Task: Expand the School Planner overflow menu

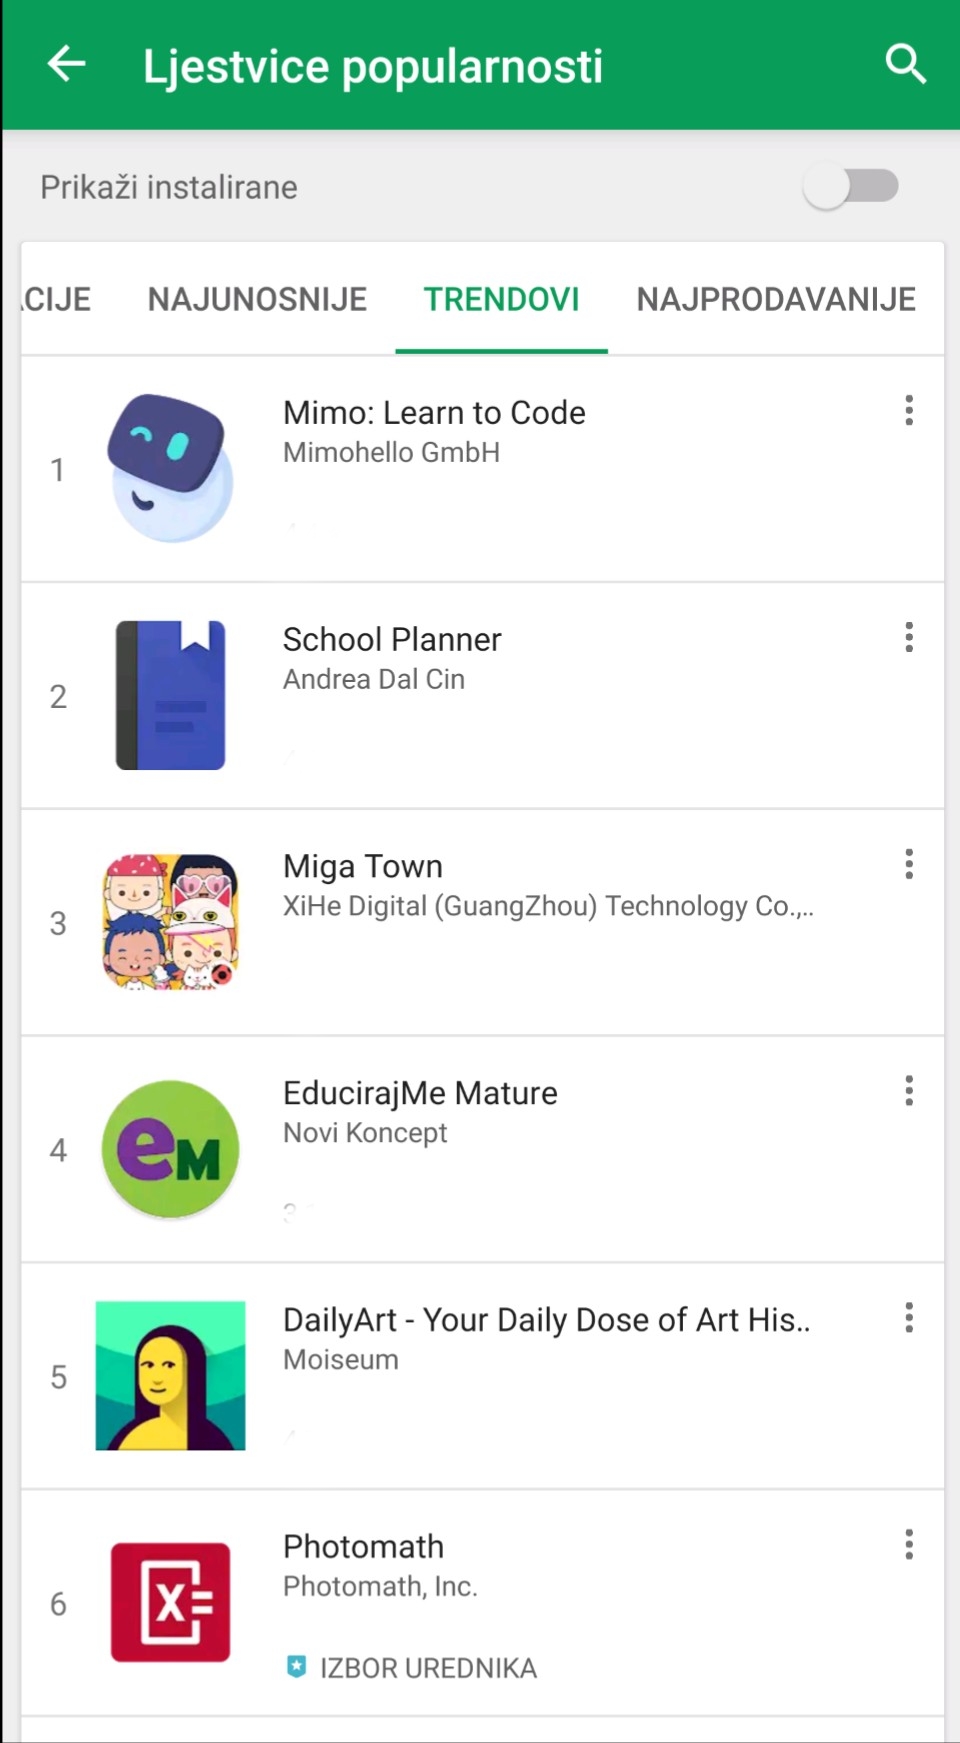Action: pyautogui.click(x=908, y=637)
